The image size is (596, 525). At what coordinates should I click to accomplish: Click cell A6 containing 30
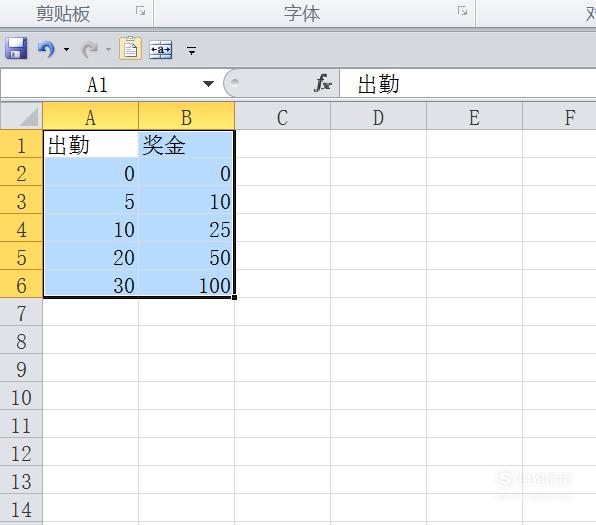pyautogui.click(x=91, y=284)
